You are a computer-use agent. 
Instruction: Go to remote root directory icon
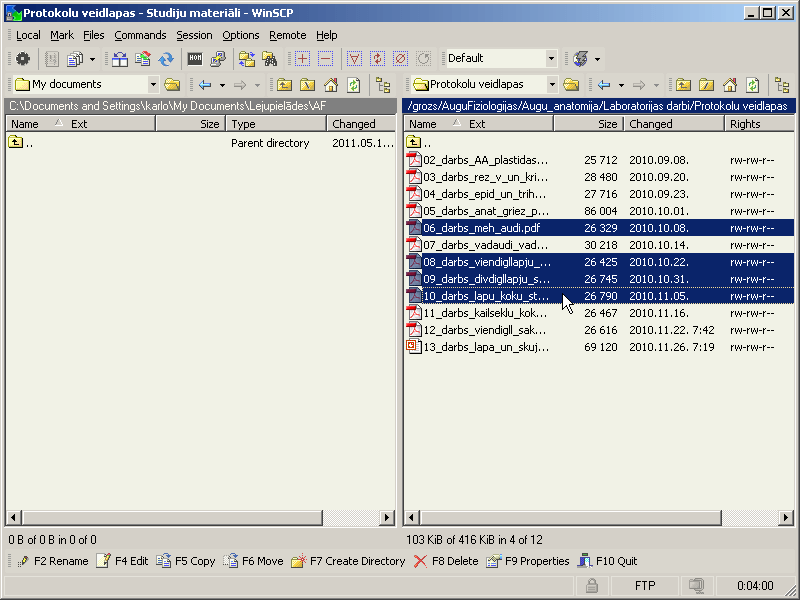coord(707,84)
